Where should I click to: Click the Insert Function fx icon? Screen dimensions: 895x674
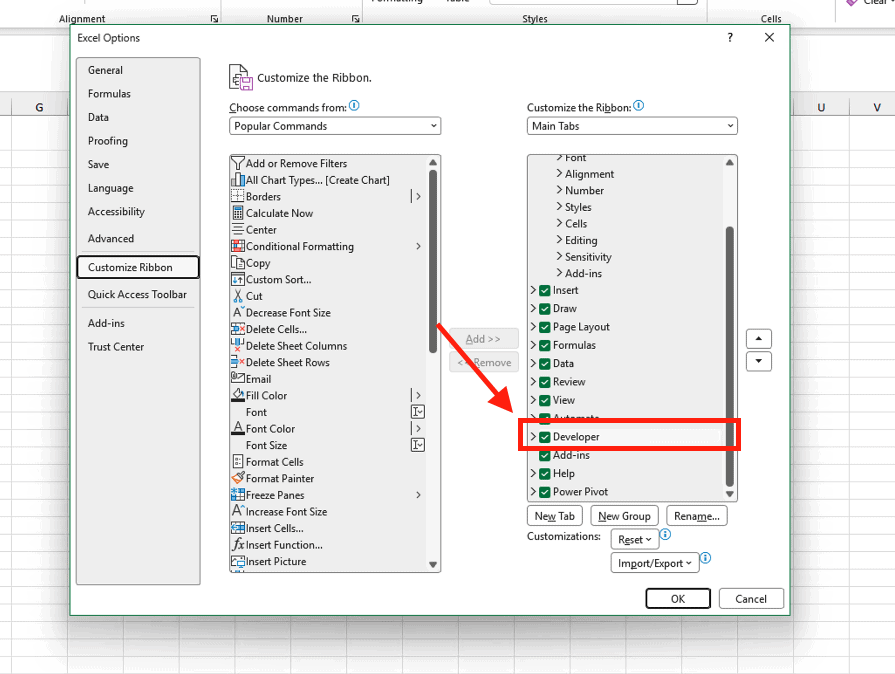pos(238,544)
